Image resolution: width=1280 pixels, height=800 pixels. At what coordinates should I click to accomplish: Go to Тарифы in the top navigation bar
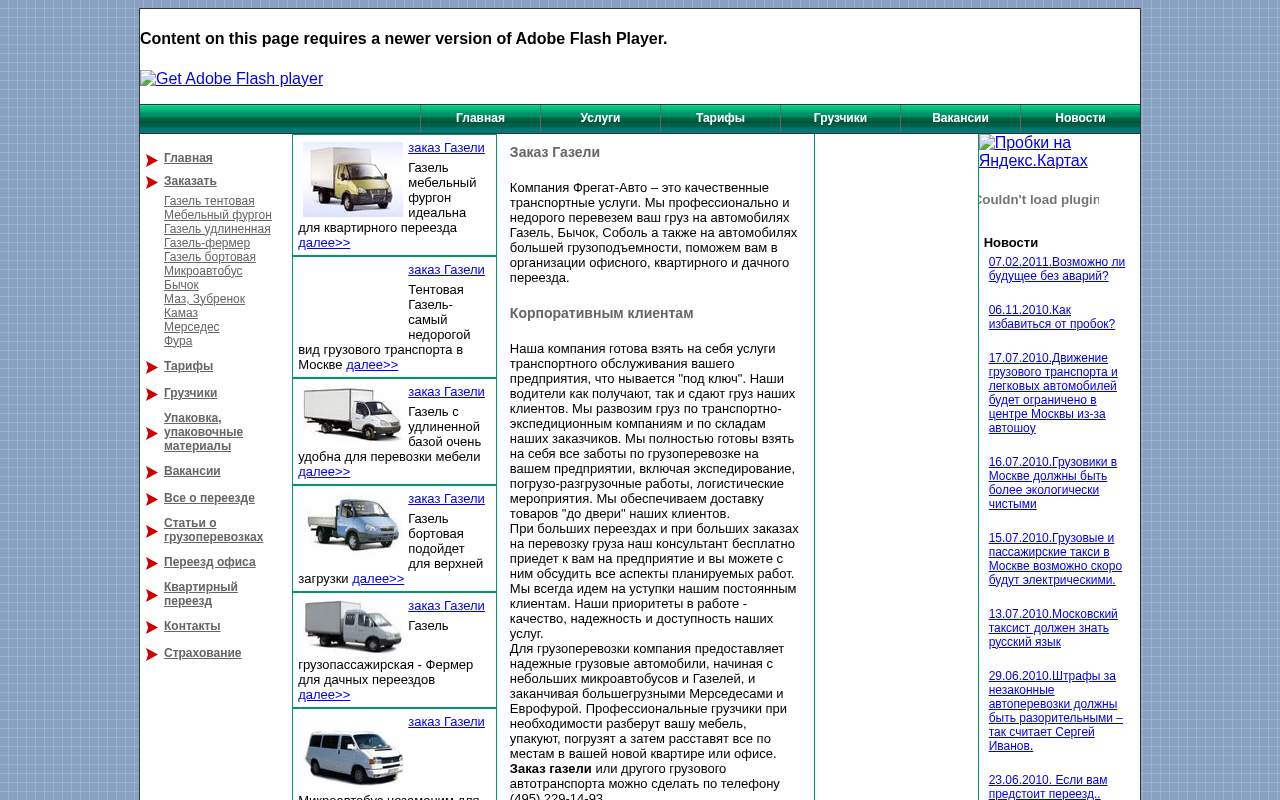(x=720, y=118)
